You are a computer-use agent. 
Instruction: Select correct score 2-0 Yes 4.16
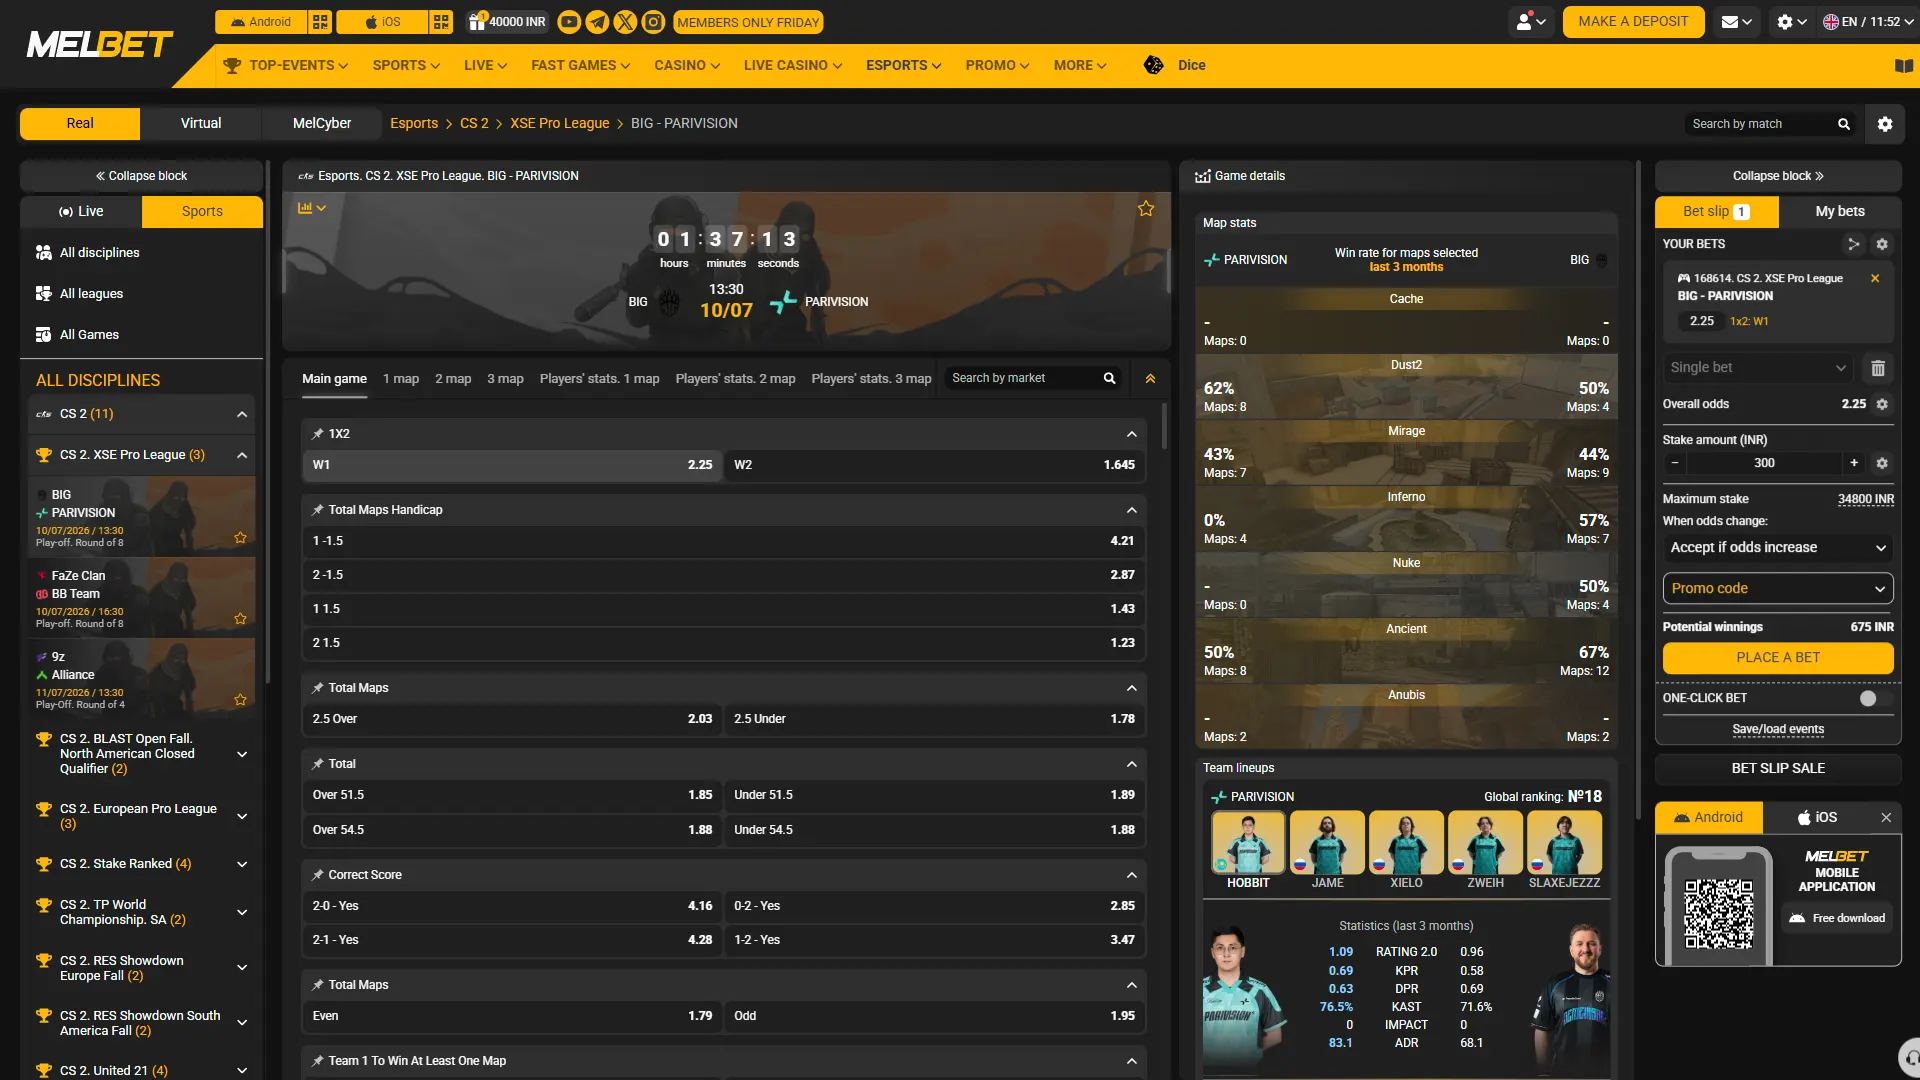(x=512, y=906)
